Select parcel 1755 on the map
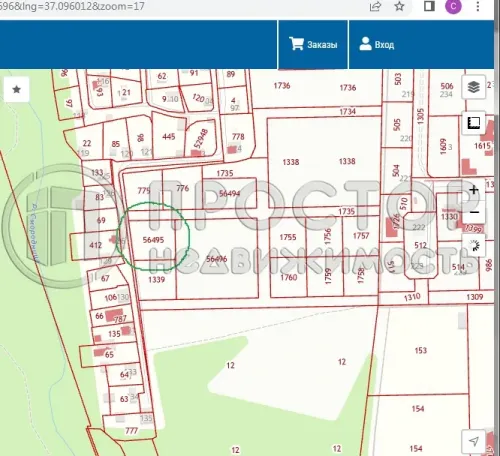This screenshot has width=500, height=456. point(288,237)
